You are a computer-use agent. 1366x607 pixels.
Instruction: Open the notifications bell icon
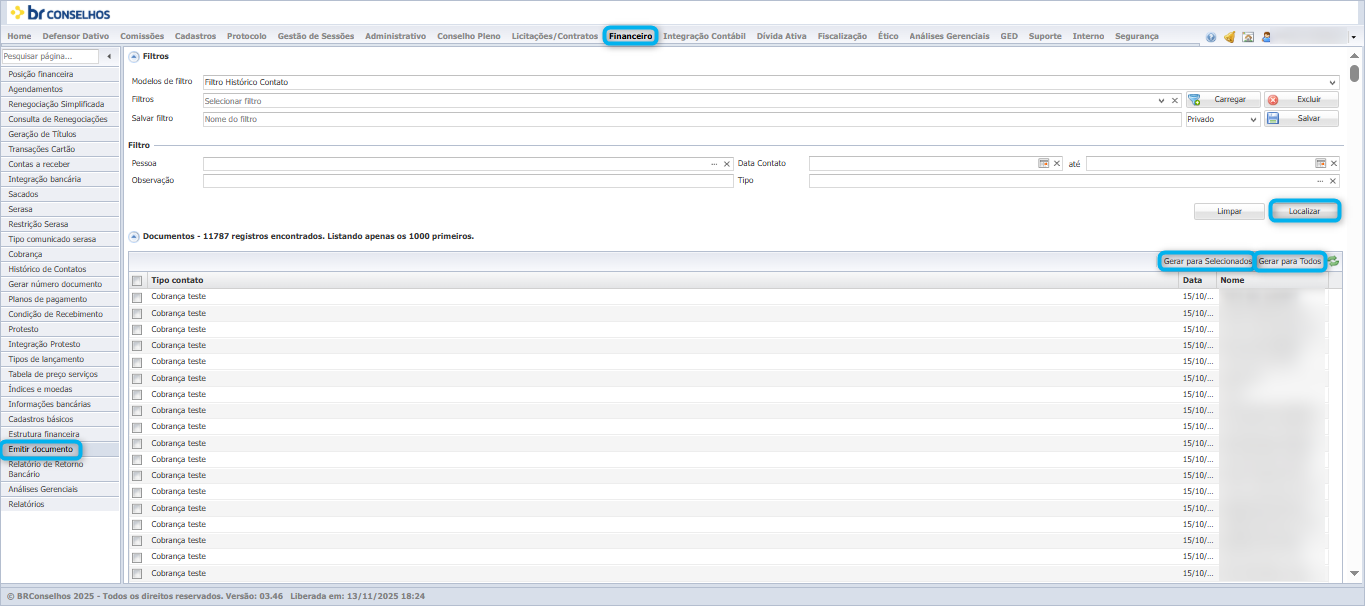pos(1229,37)
